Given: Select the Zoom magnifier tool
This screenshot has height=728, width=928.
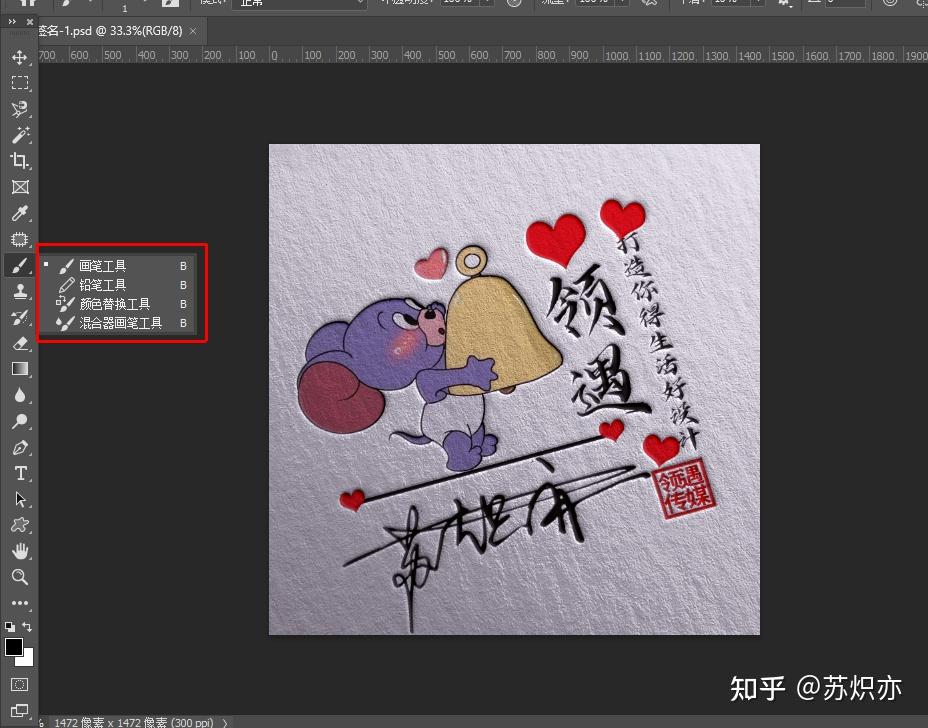Looking at the screenshot, I should tap(20, 577).
